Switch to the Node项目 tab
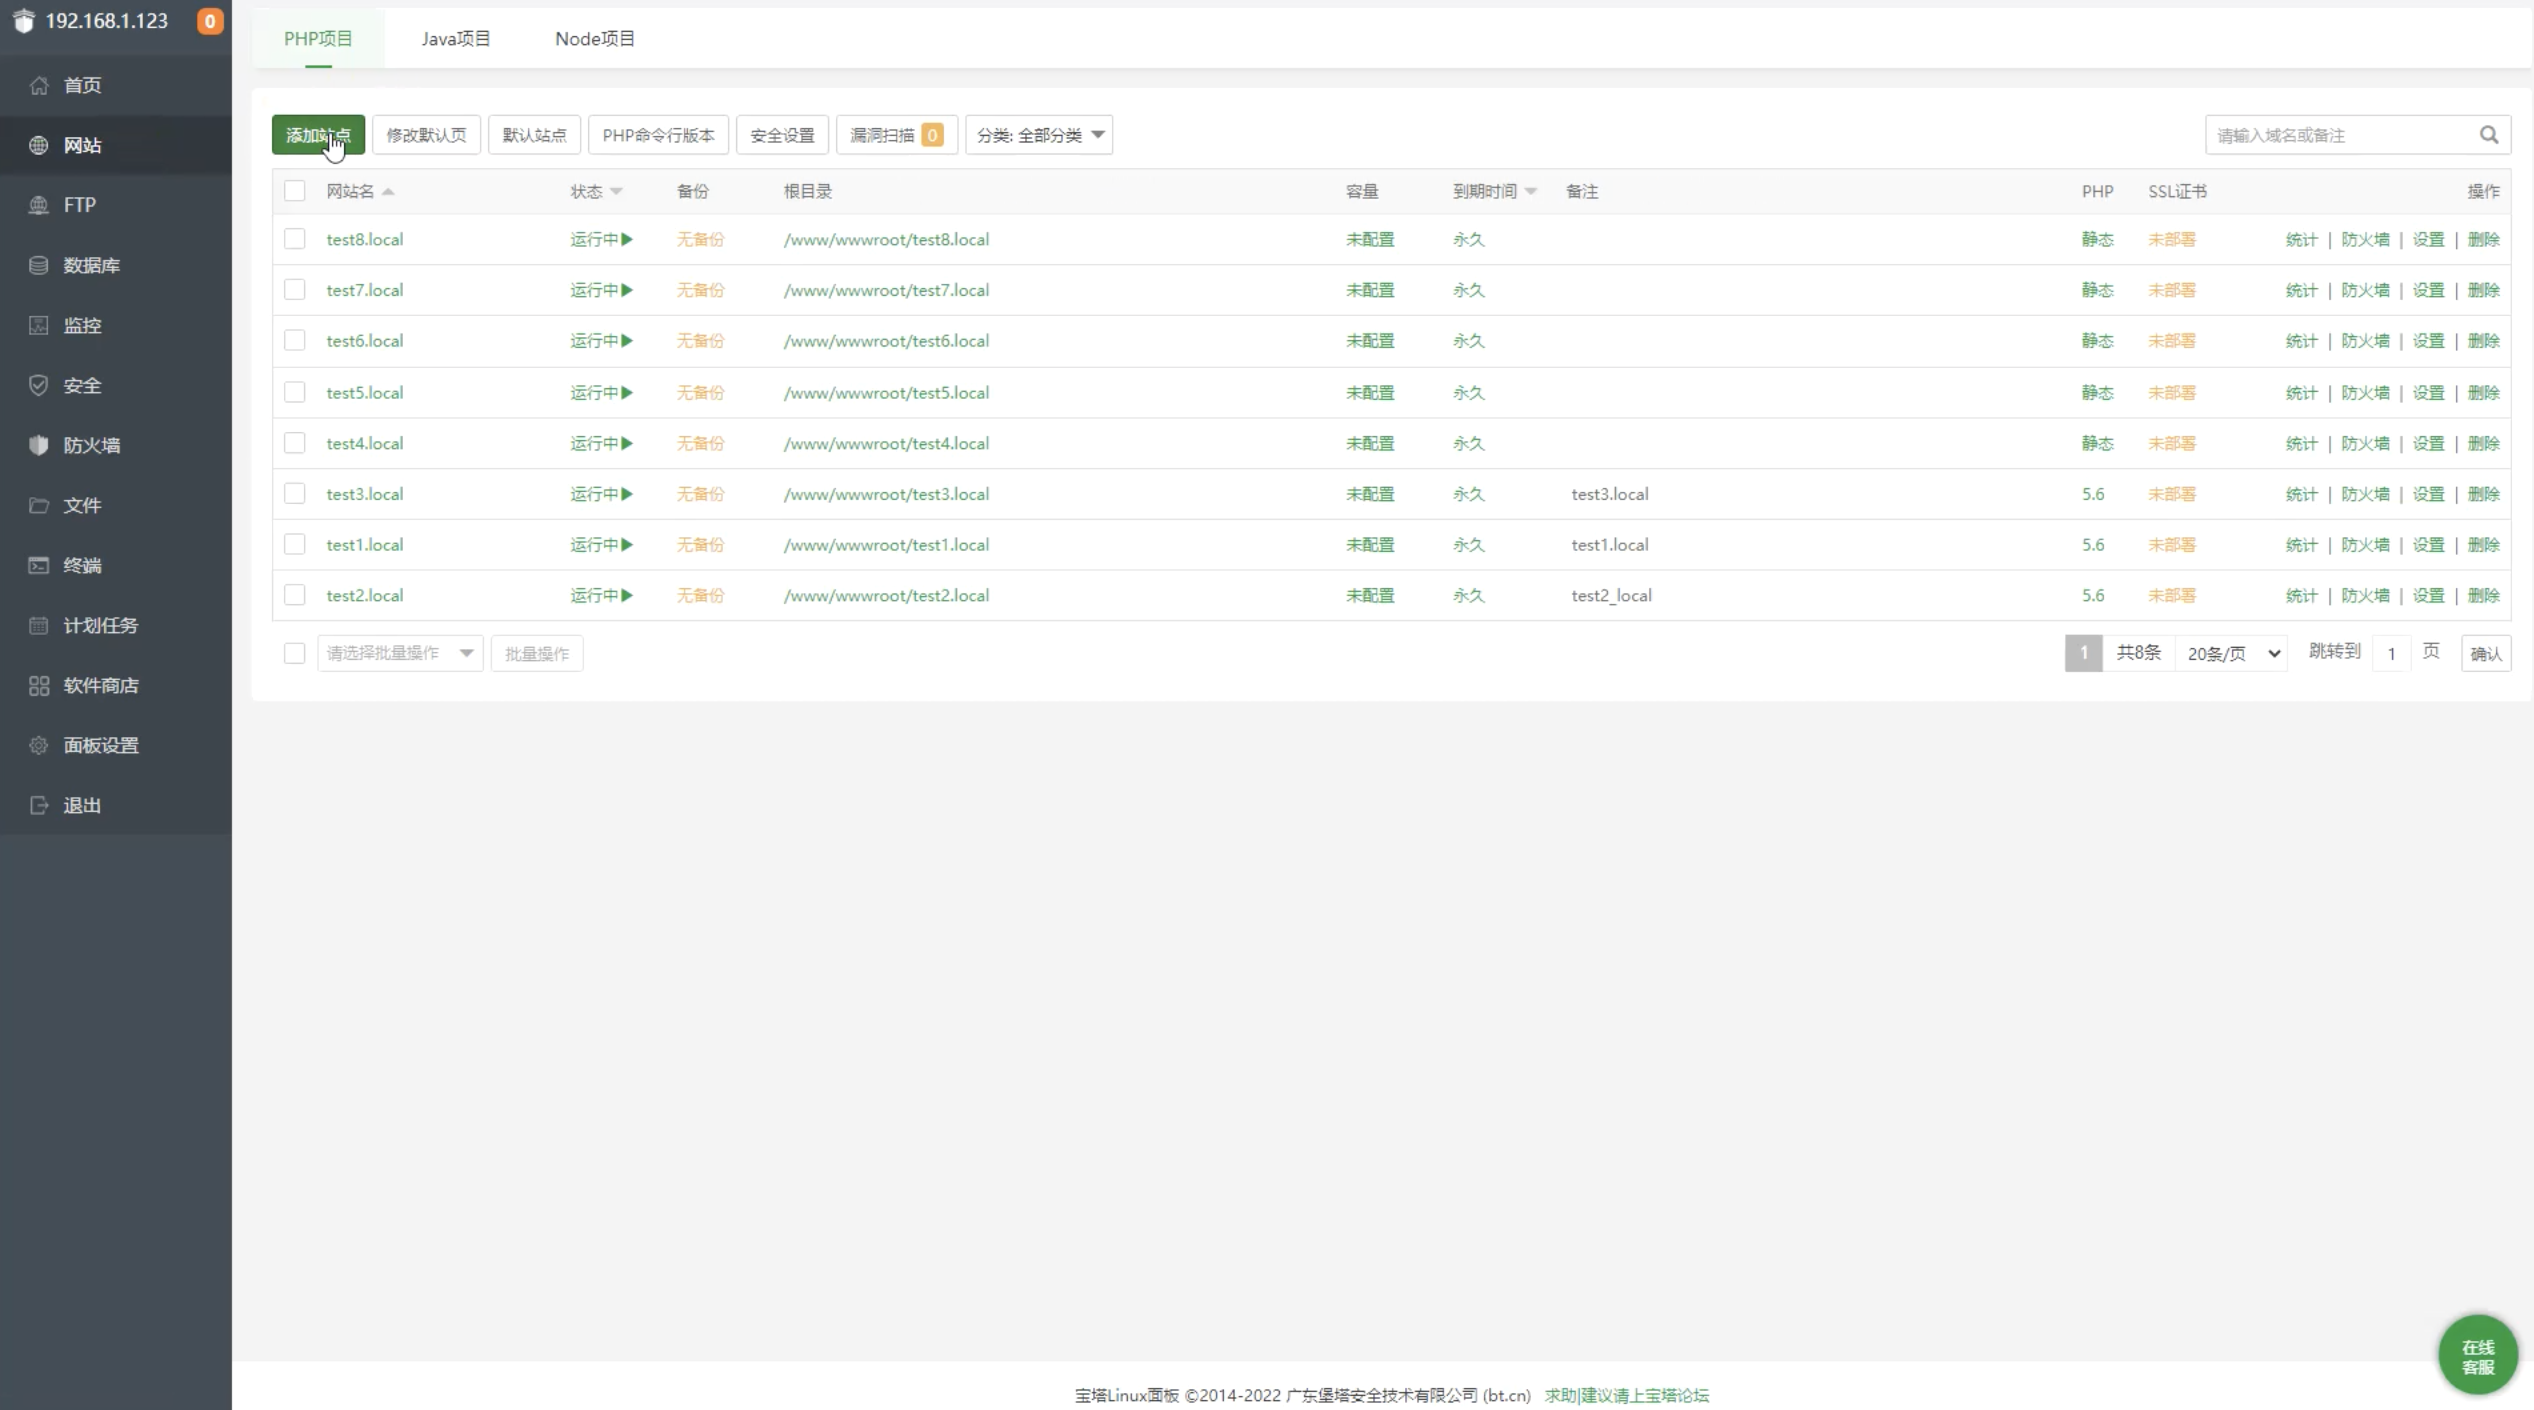The image size is (2534, 1410). (x=595, y=39)
